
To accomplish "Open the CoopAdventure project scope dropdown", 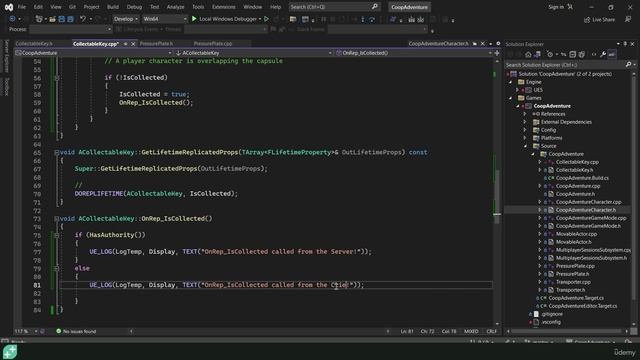I will (x=93, y=53).
